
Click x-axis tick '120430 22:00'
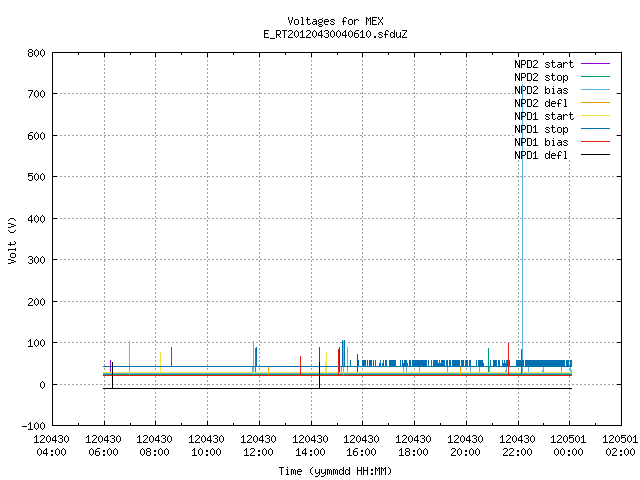(517, 446)
